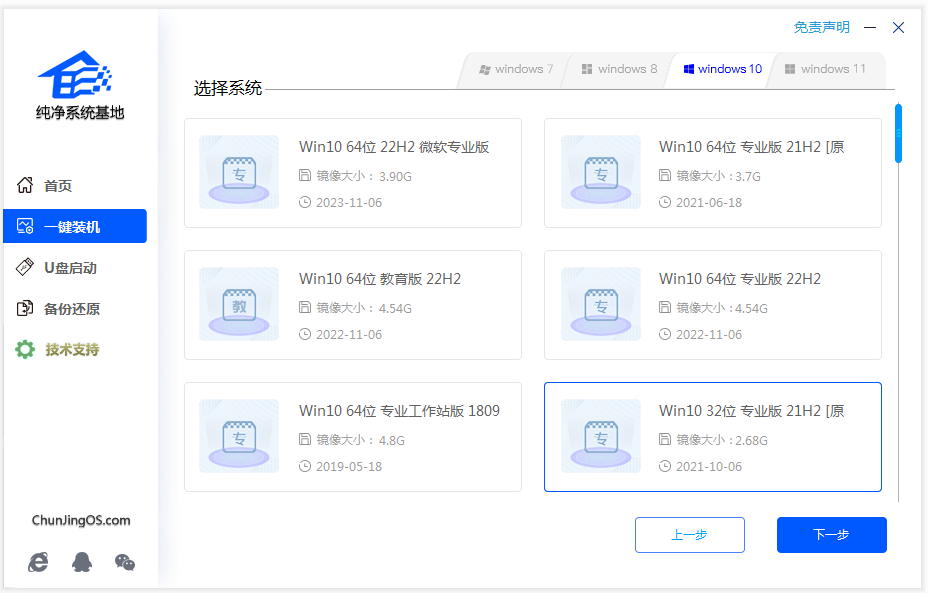This screenshot has width=928, height=593.
Task: Click the 上一步 button
Action: [689, 535]
